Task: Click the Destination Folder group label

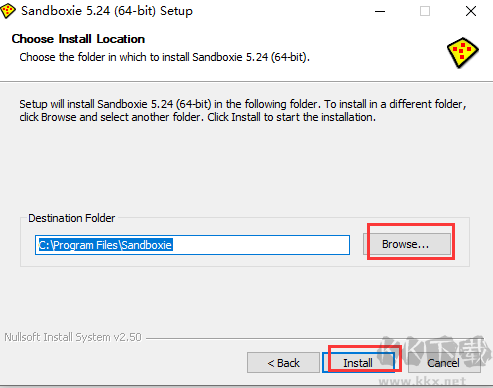Action: pyautogui.click(x=72, y=218)
